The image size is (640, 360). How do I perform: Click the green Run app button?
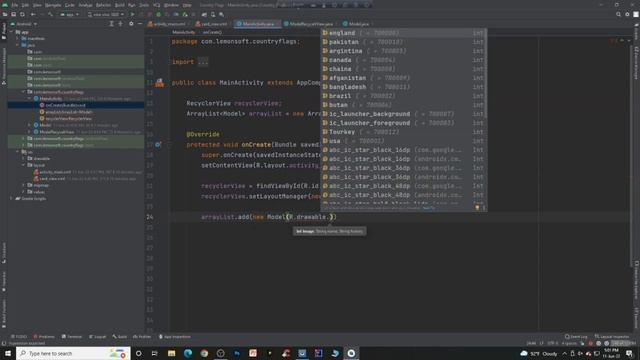pyautogui.click(x=132, y=14)
